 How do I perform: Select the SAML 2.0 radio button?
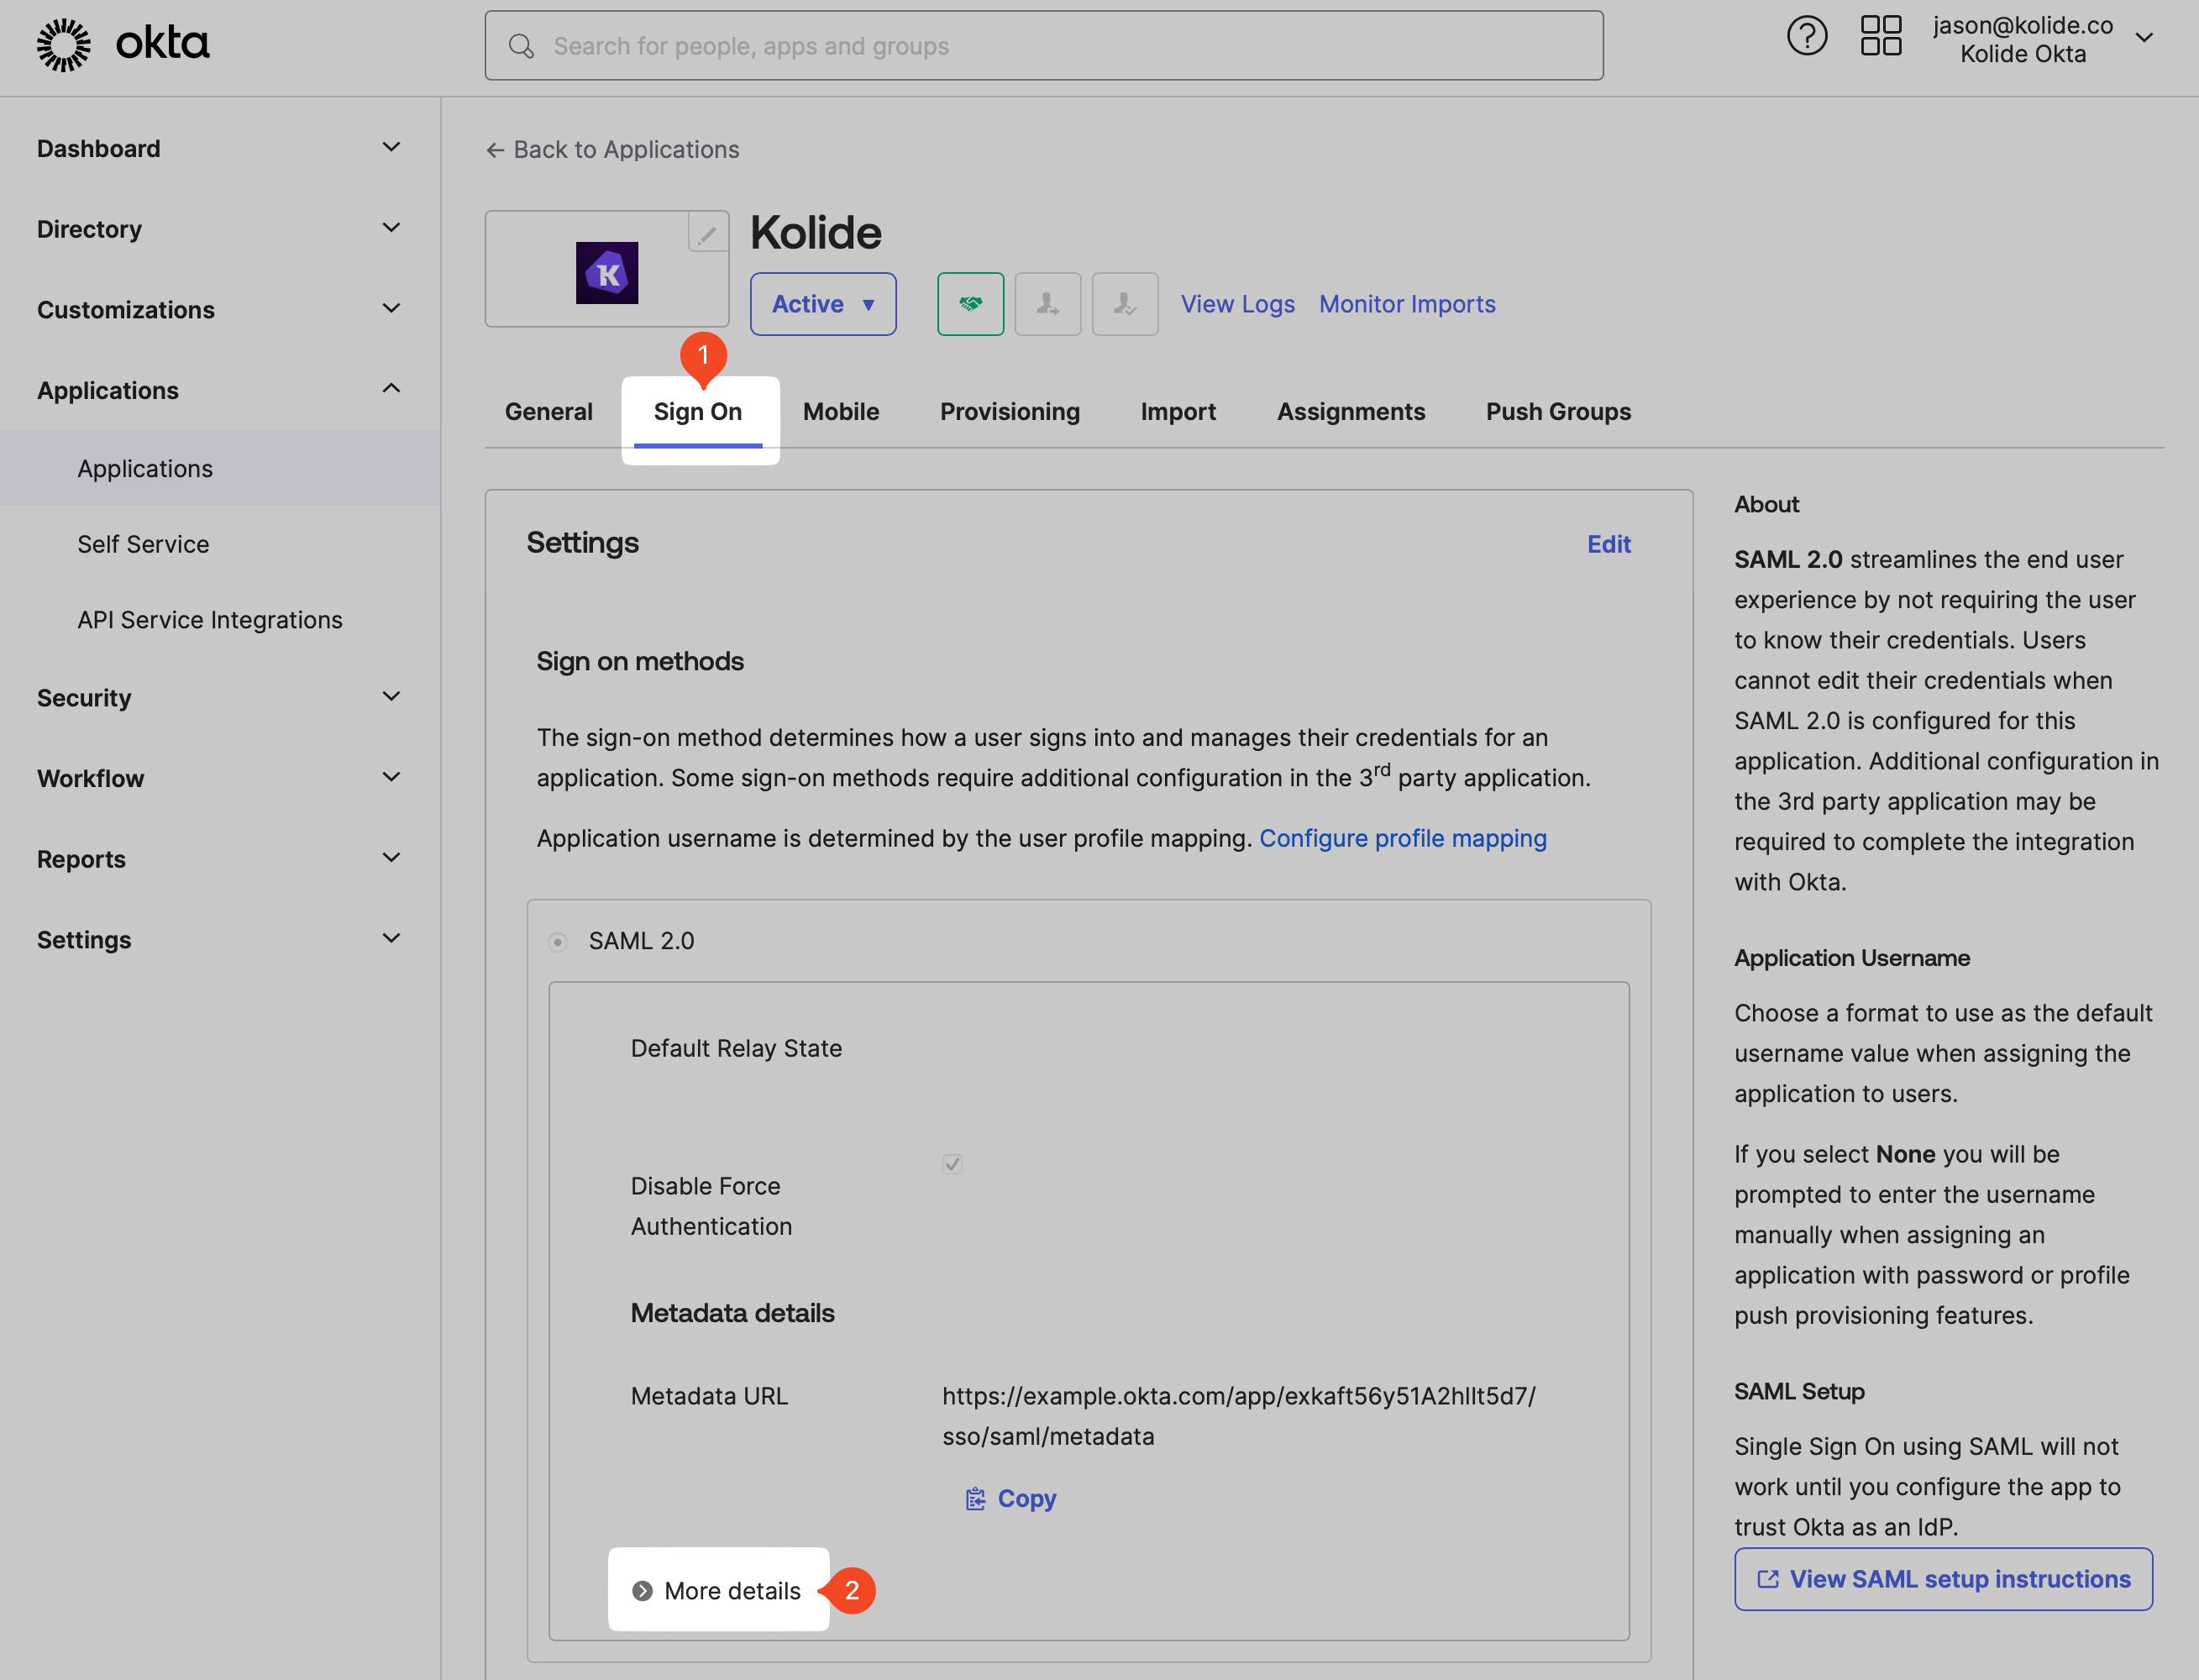[558, 941]
